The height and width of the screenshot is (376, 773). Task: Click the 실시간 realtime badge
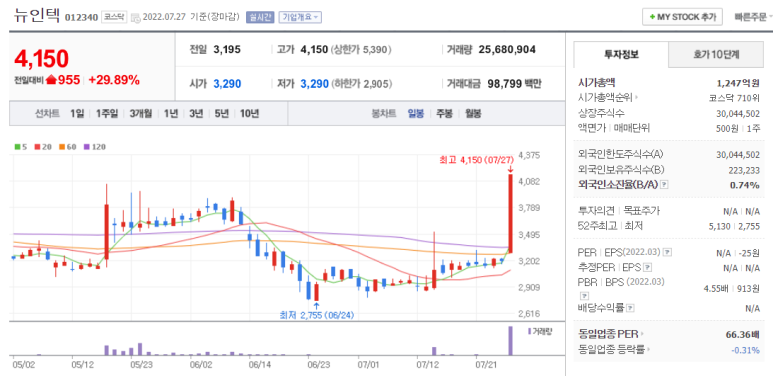point(259,17)
